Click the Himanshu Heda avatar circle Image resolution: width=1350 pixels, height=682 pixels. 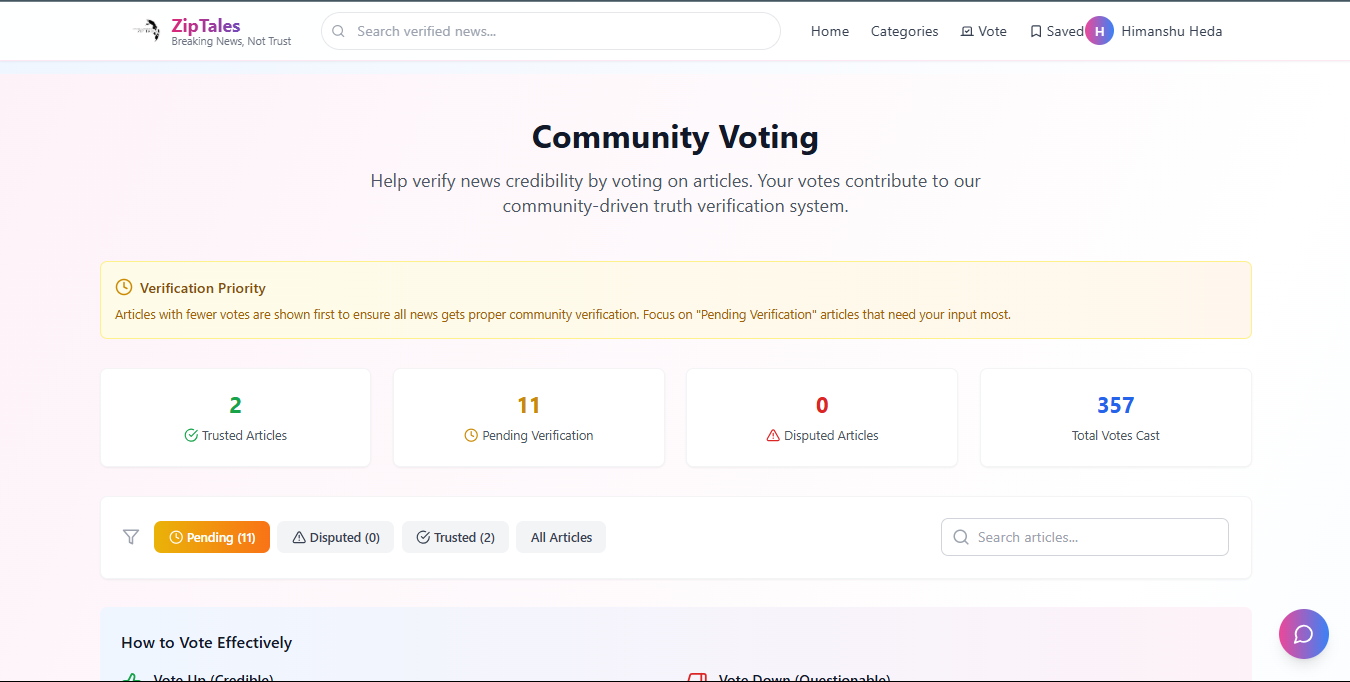pyautogui.click(x=1099, y=31)
